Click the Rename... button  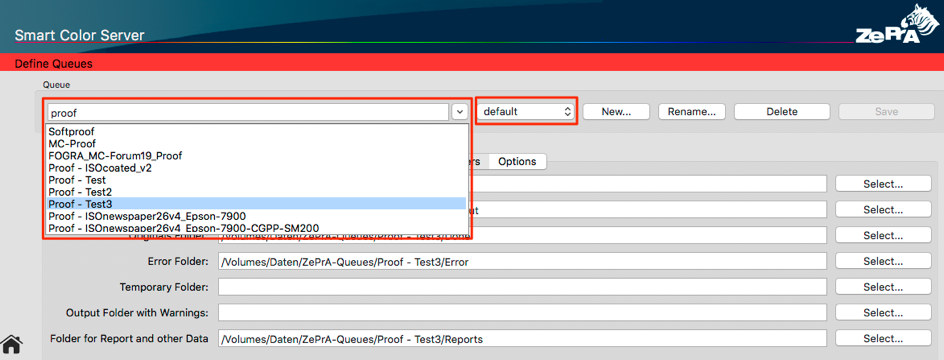point(692,111)
